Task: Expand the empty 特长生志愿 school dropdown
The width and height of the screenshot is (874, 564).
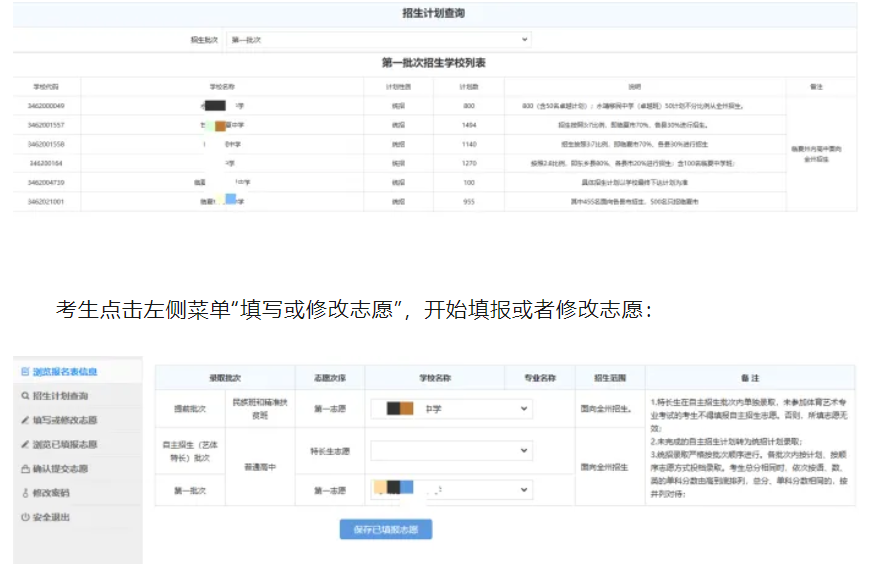Action: 451,450
